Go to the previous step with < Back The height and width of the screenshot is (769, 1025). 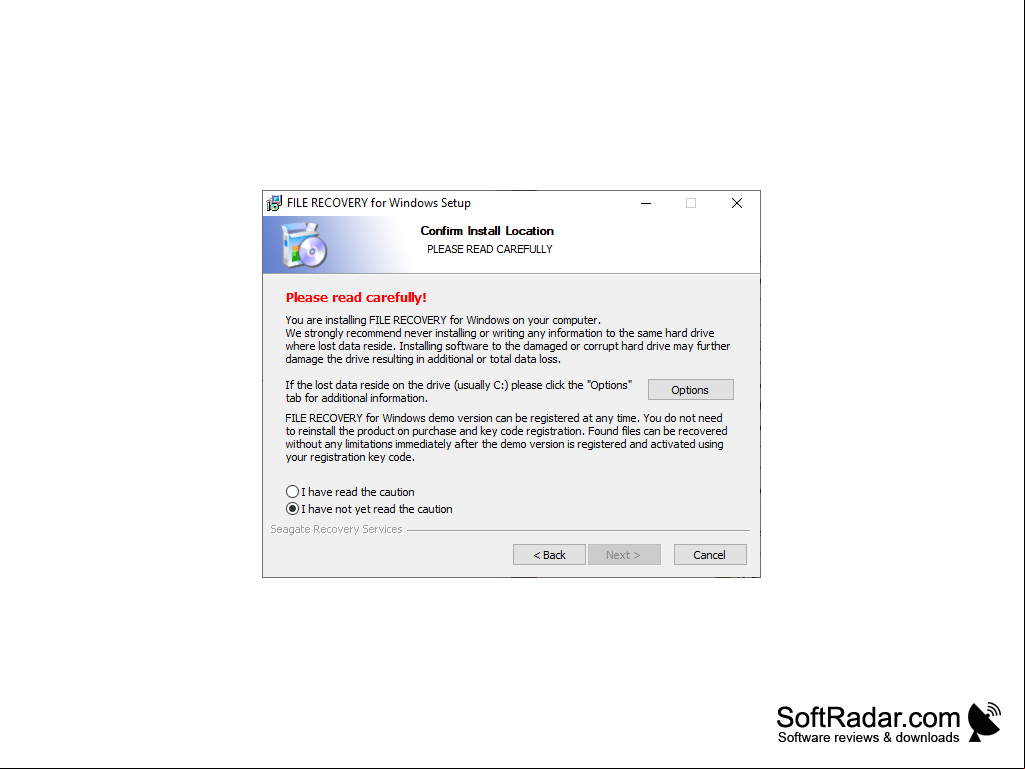tap(549, 555)
